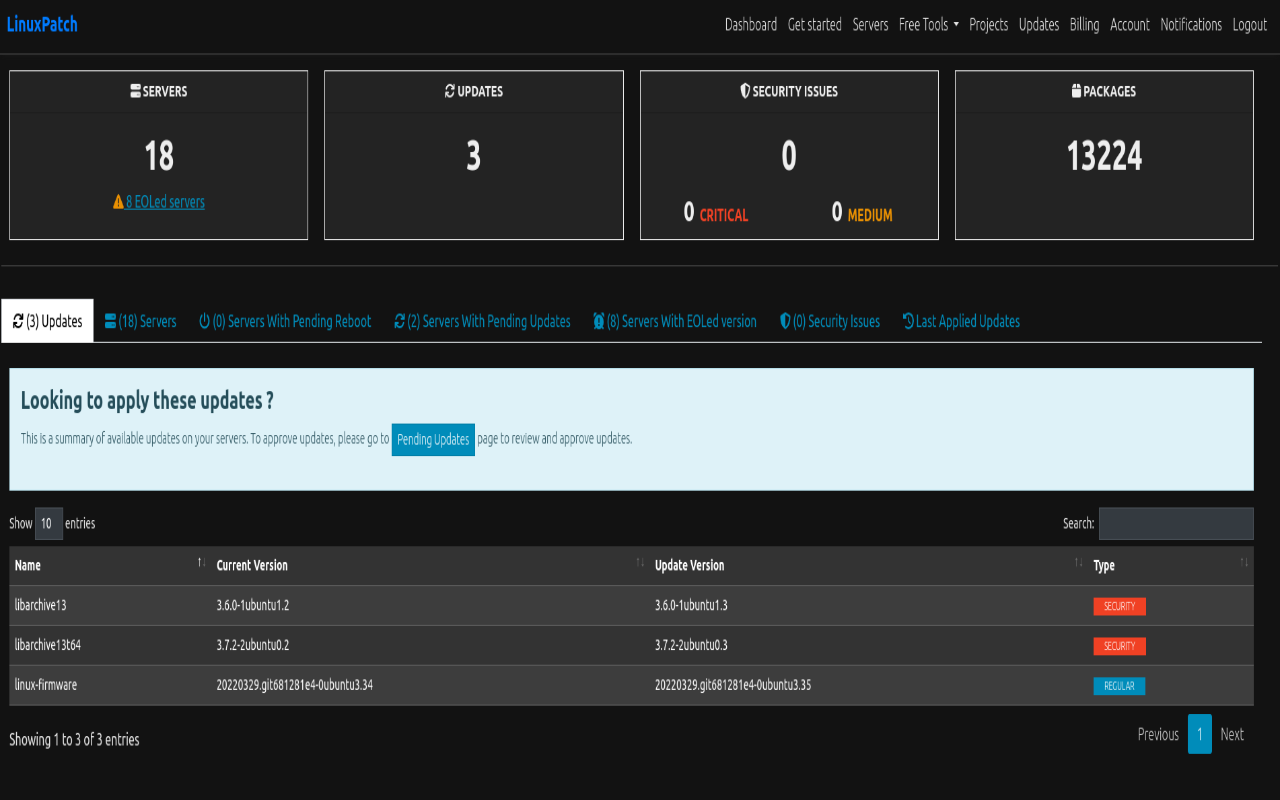Click the server icon on (18) Servers tab
The image size is (1280, 800).
(x=110, y=321)
